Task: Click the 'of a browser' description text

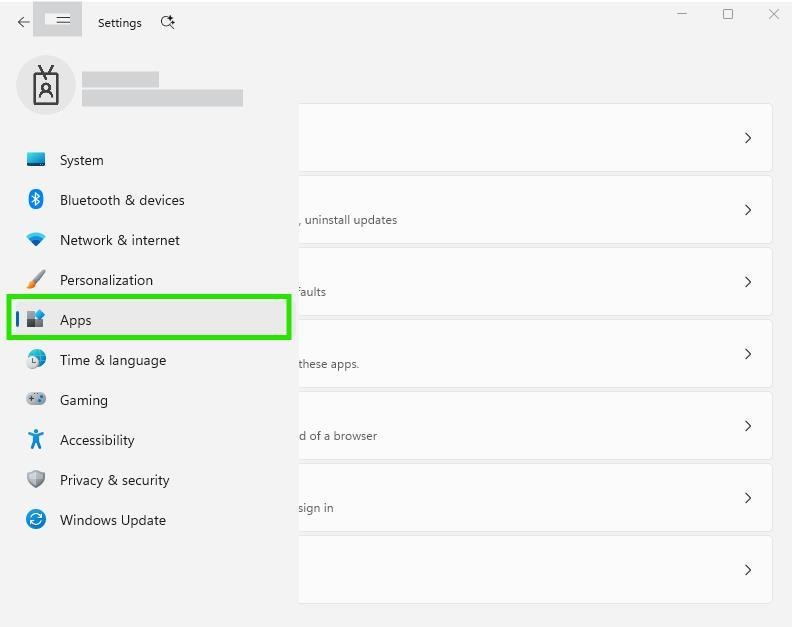Action: coord(343,436)
